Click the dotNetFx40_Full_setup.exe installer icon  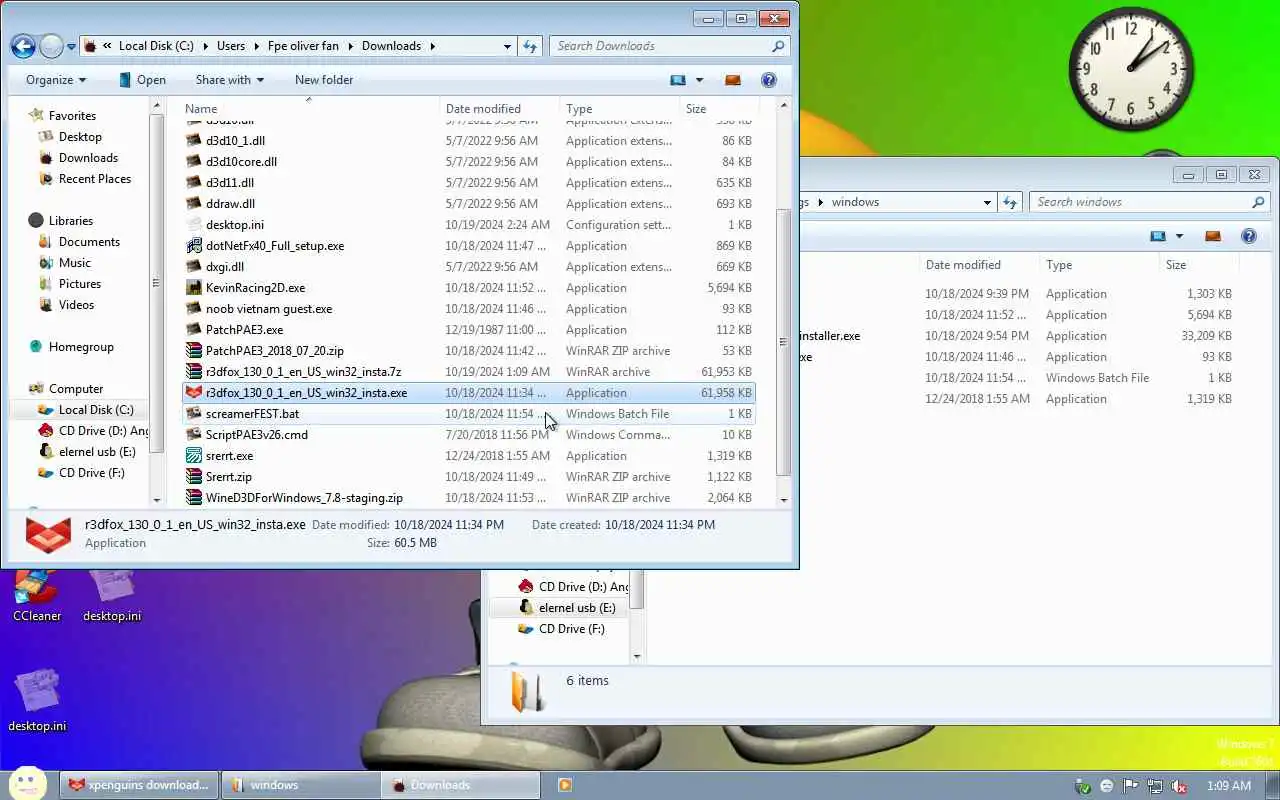[194, 246]
